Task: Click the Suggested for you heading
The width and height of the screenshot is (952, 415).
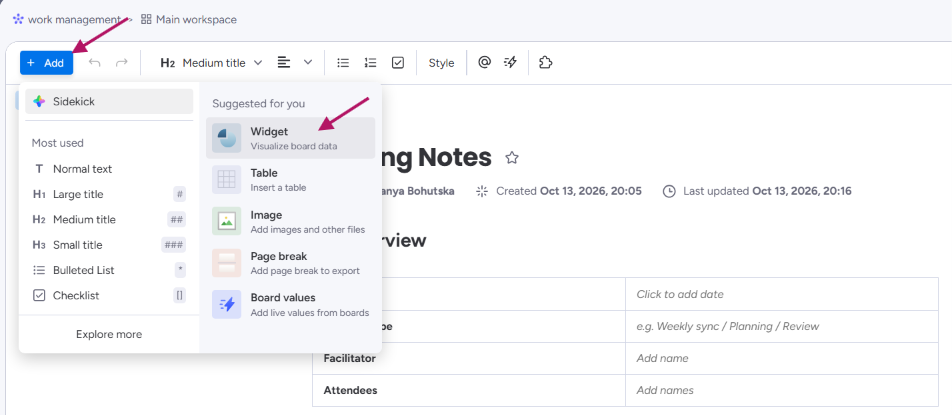Action: coord(259,104)
